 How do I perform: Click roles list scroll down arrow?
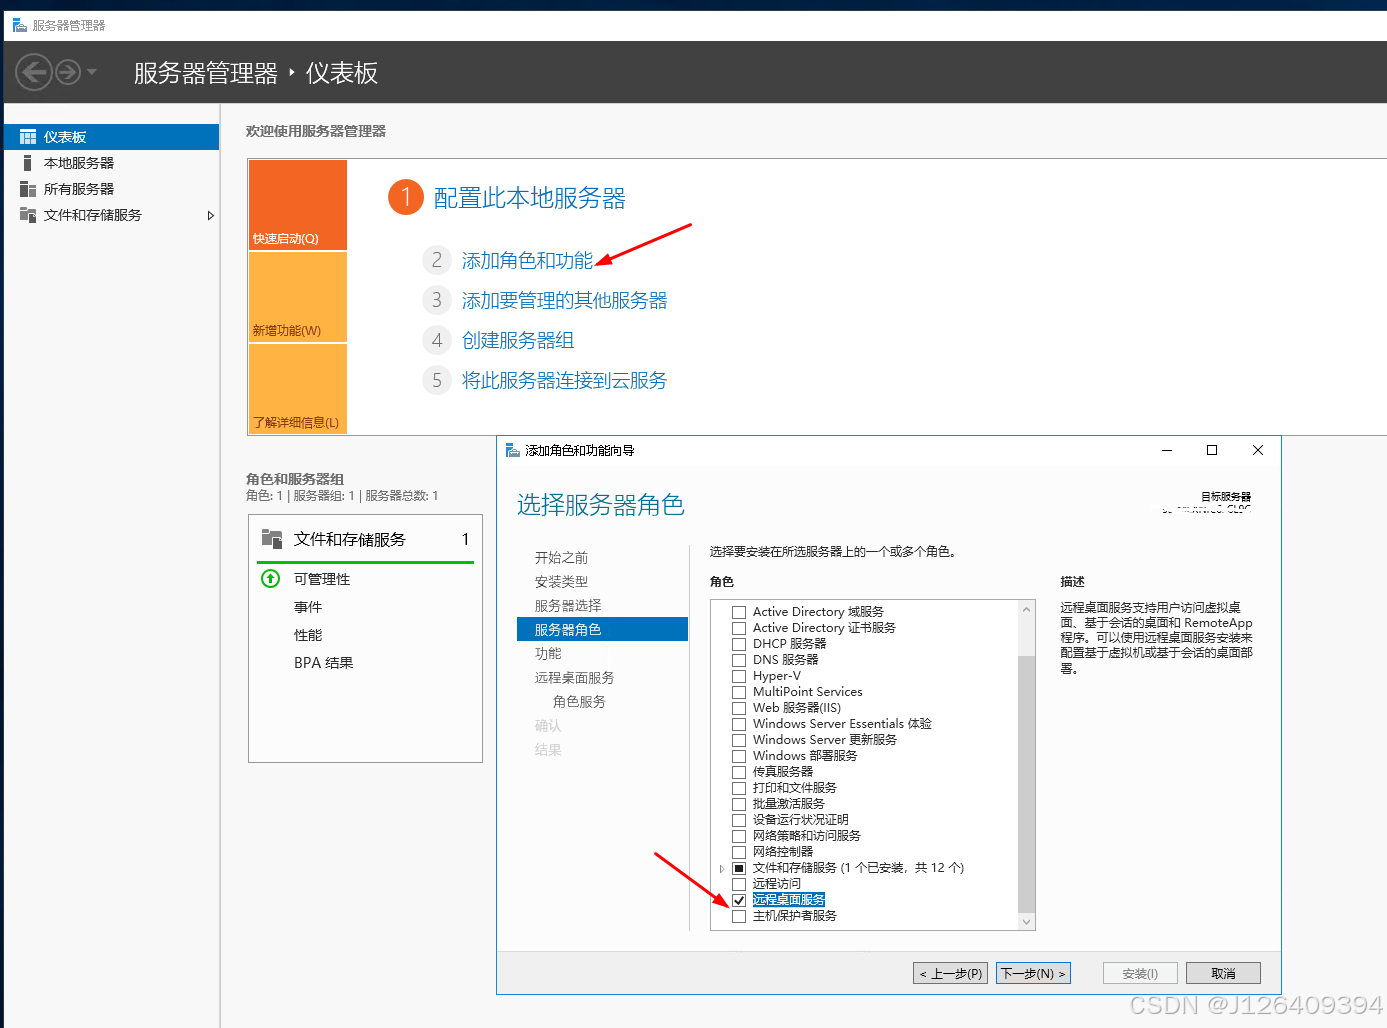pyautogui.click(x=1026, y=922)
